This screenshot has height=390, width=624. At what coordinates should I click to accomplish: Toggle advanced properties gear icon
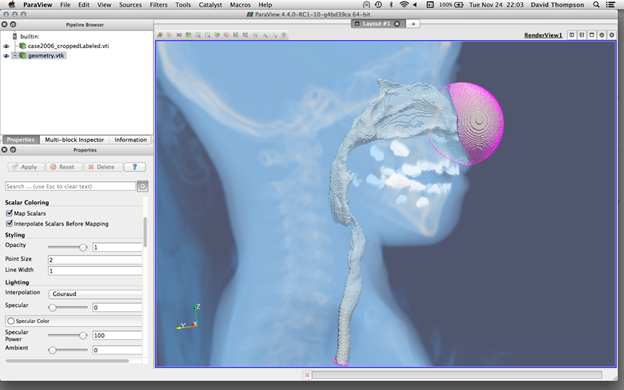[143, 186]
